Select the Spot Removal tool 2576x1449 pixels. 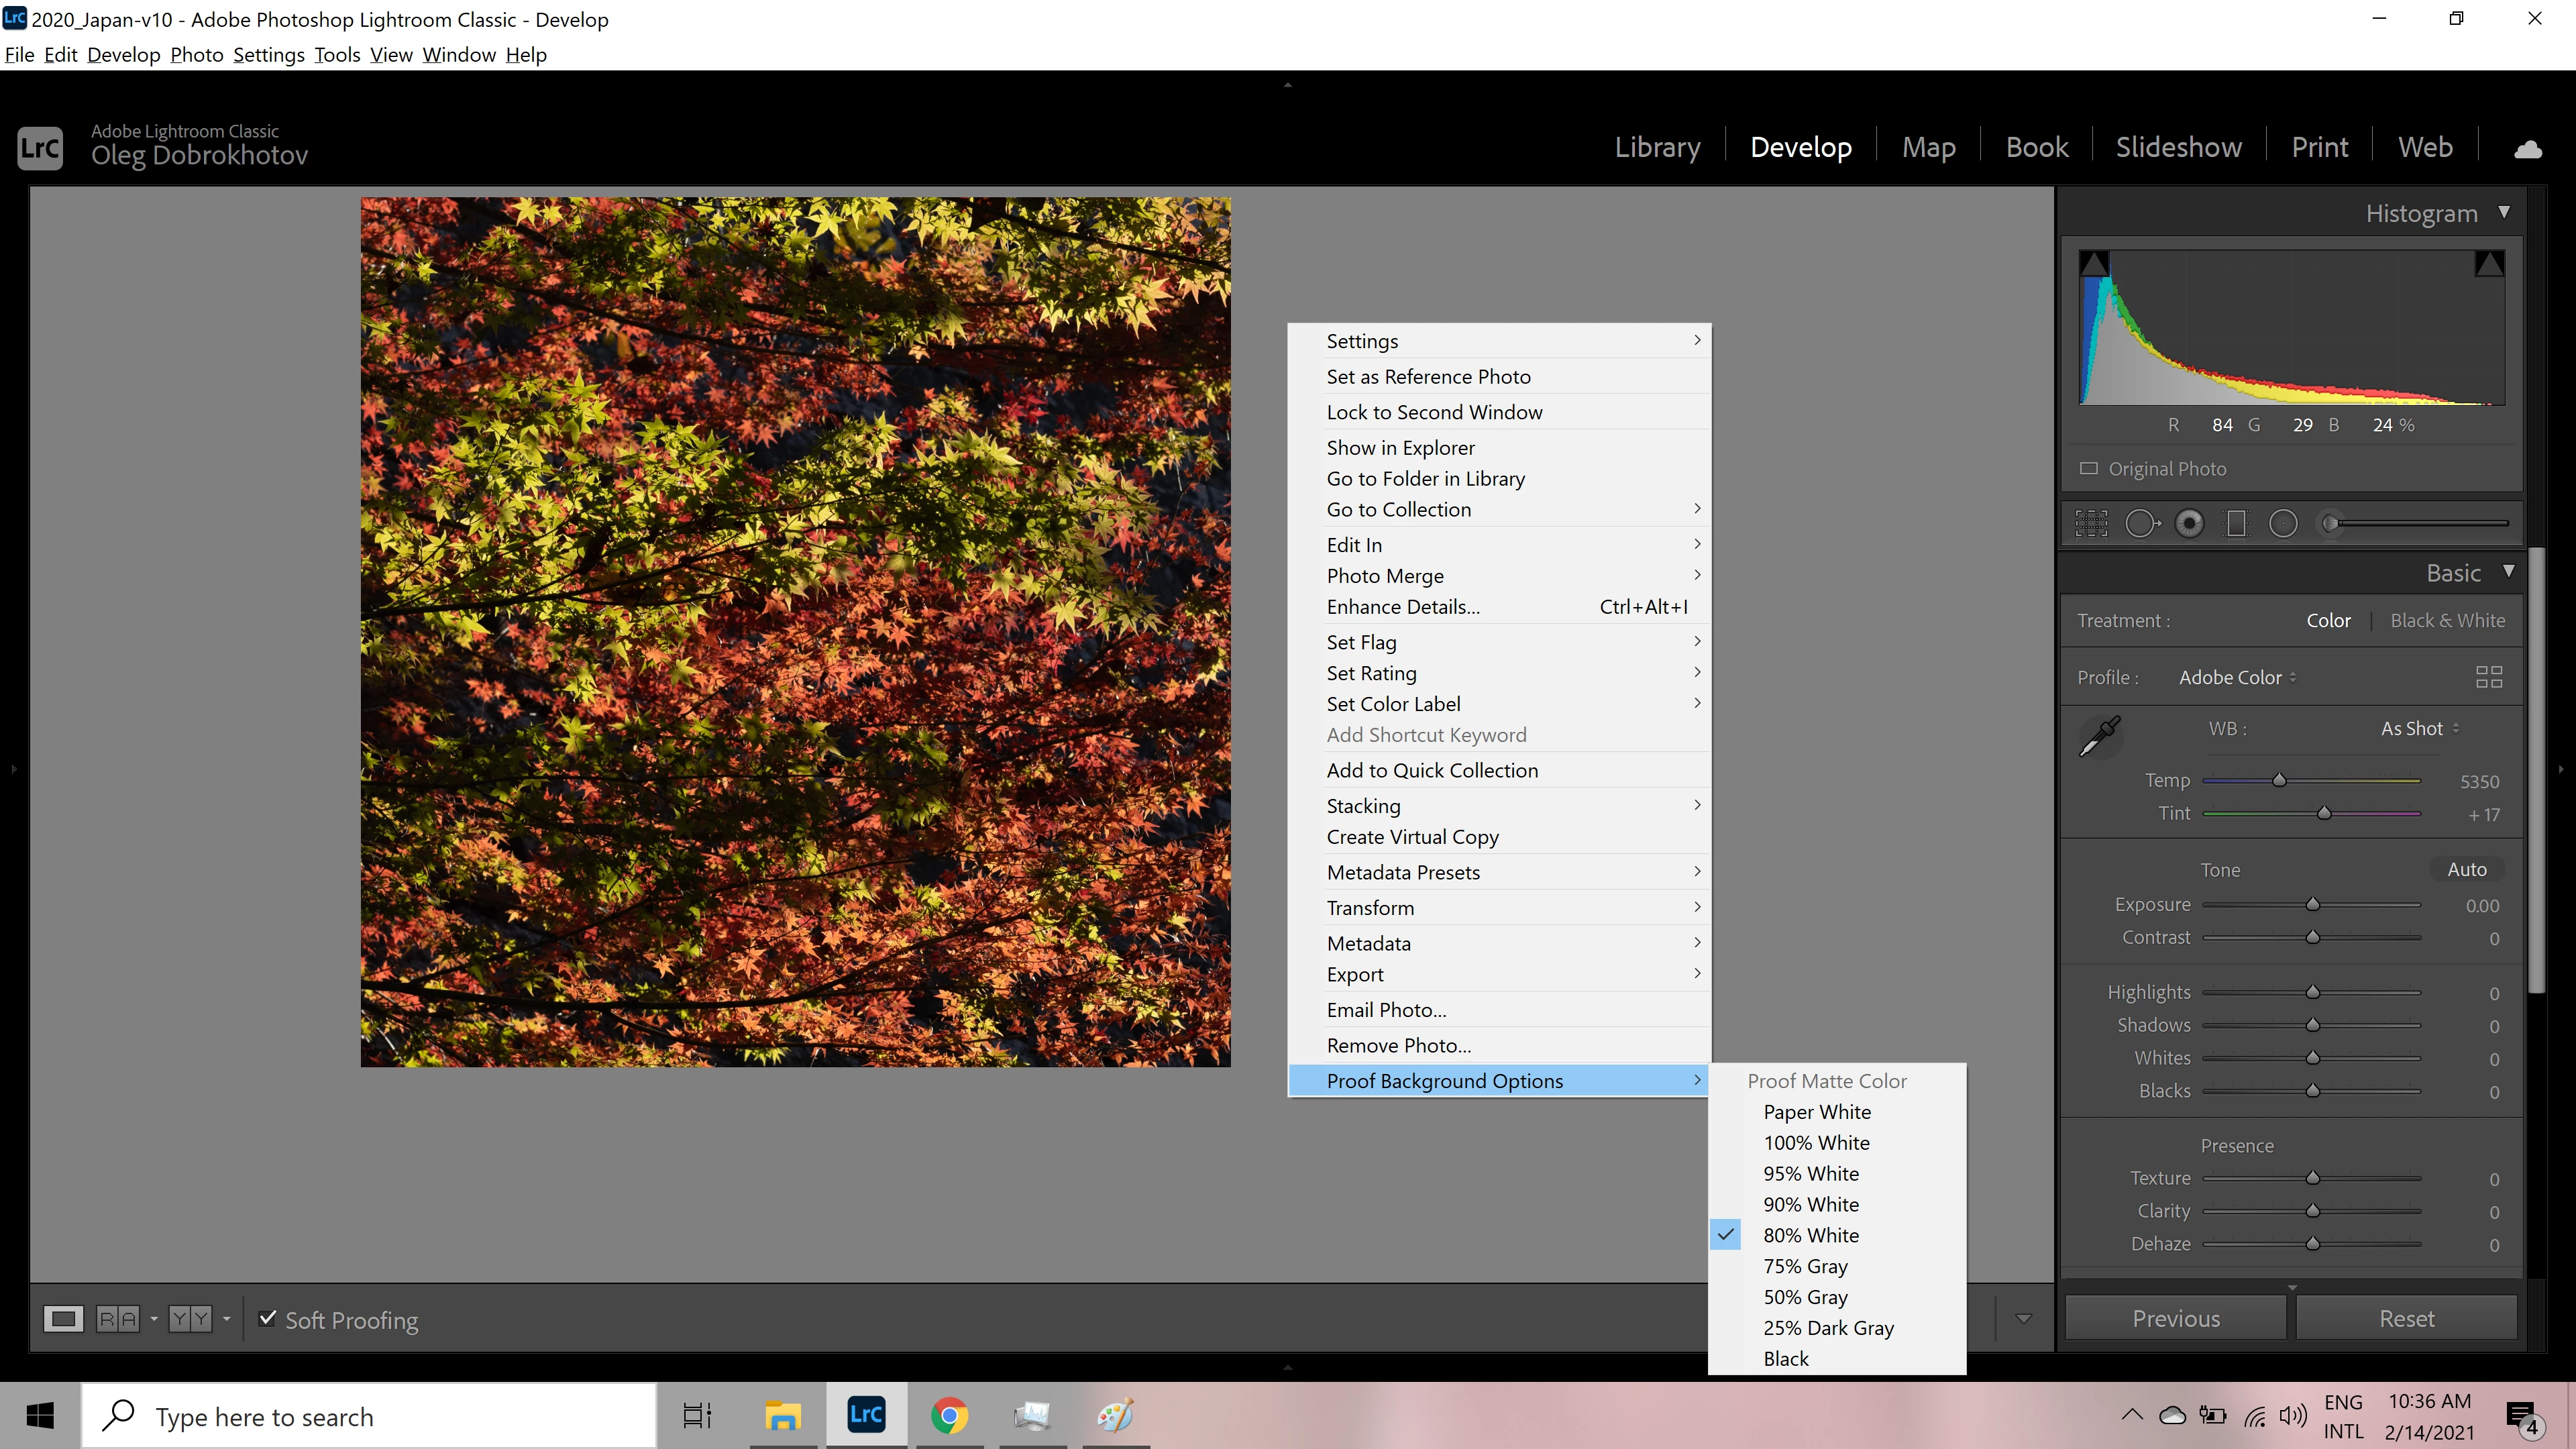2141,523
